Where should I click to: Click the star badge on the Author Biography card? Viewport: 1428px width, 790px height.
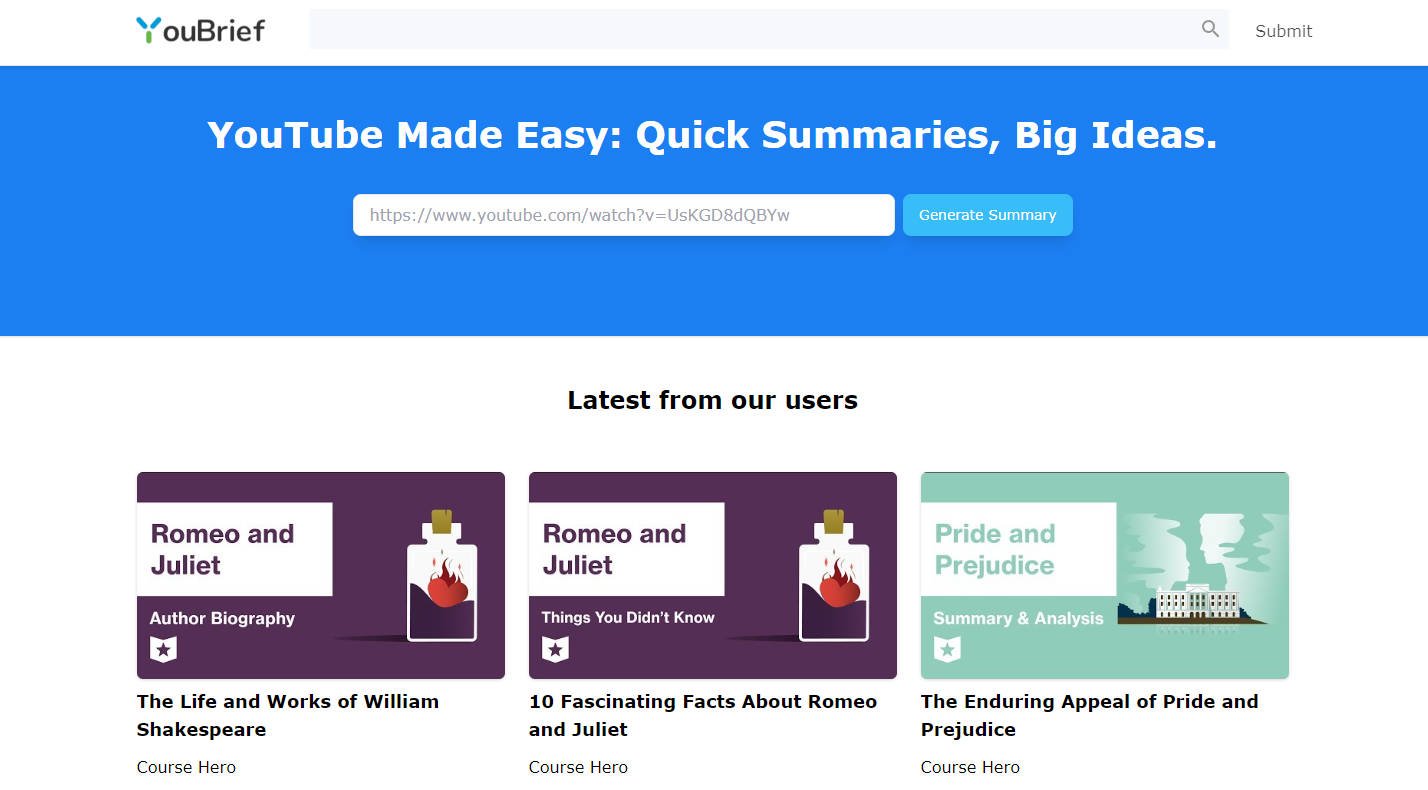pos(163,650)
